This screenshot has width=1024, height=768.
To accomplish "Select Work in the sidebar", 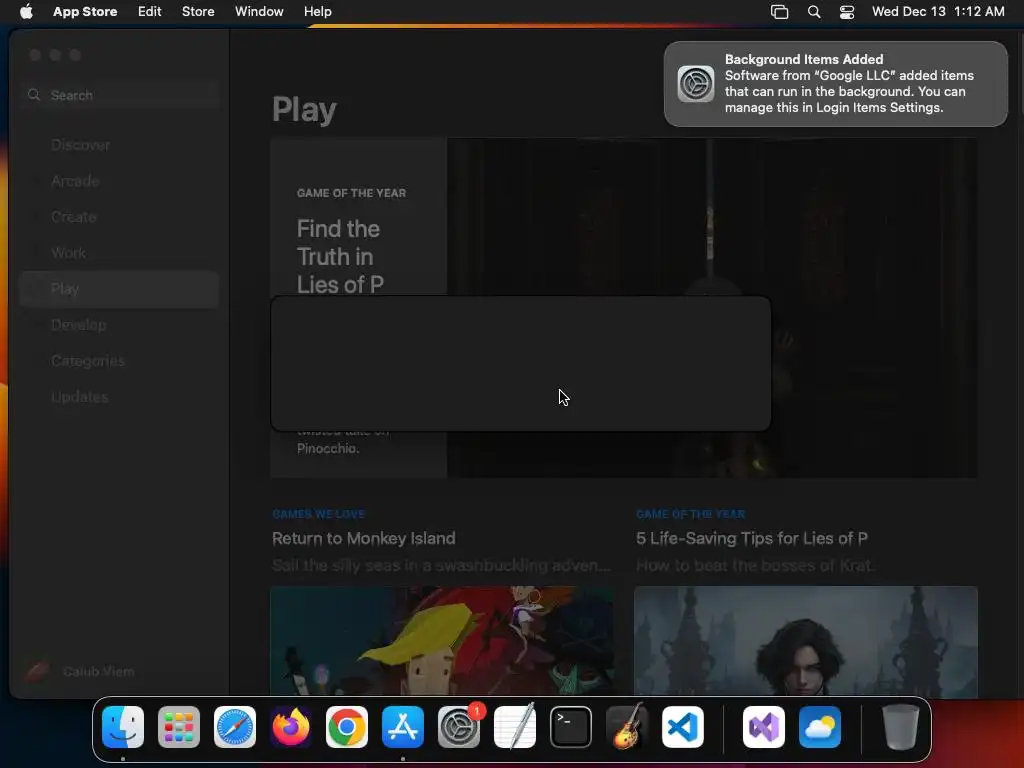I will pos(119,253).
